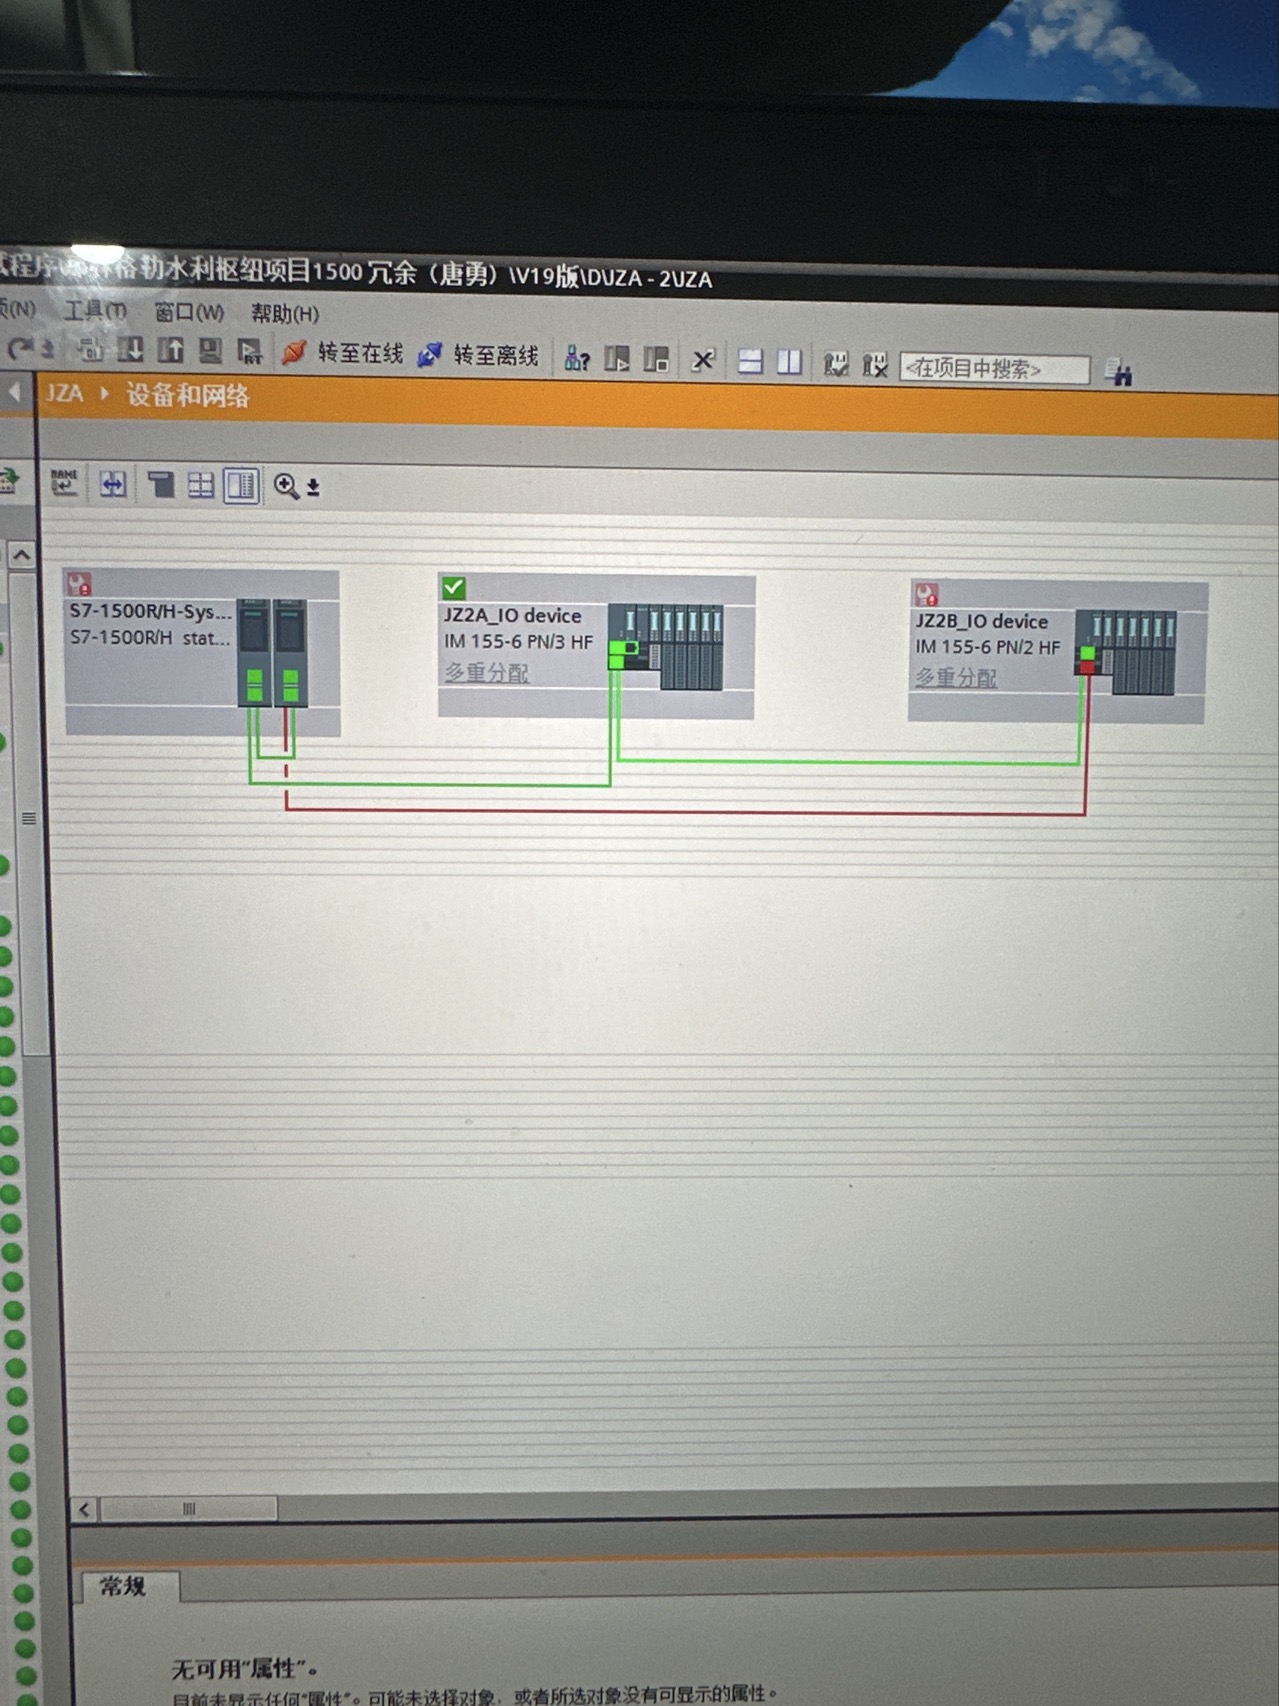The width and height of the screenshot is (1279, 1706).
Task: Click the Start runtime (RT) icon
Action: [250, 351]
